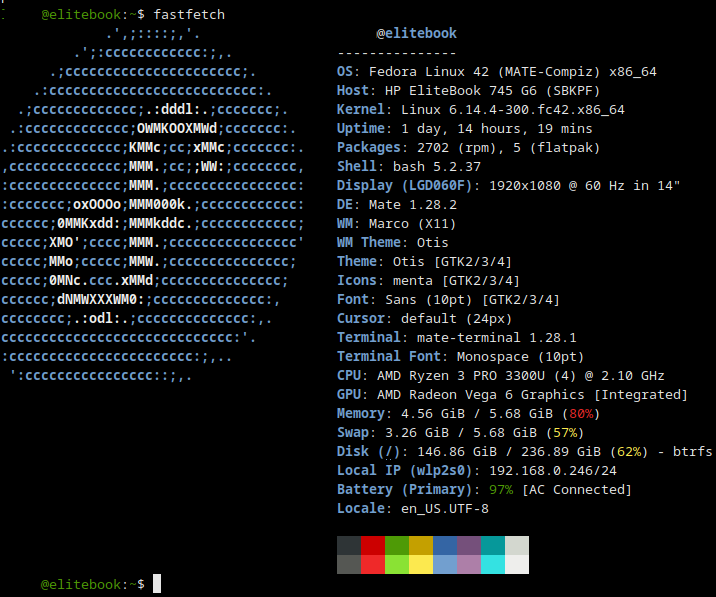Click the 'WM Theme' label
Screen dimensions: 716x597
click(369, 243)
